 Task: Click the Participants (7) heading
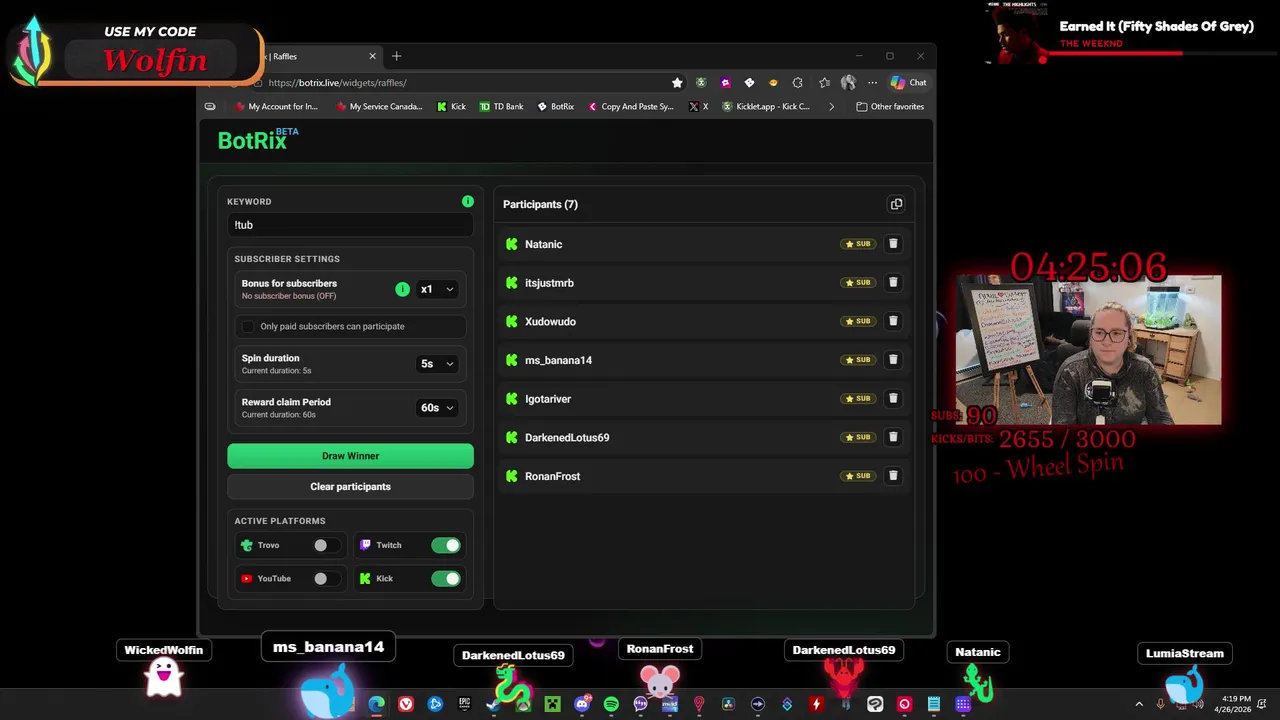point(540,204)
